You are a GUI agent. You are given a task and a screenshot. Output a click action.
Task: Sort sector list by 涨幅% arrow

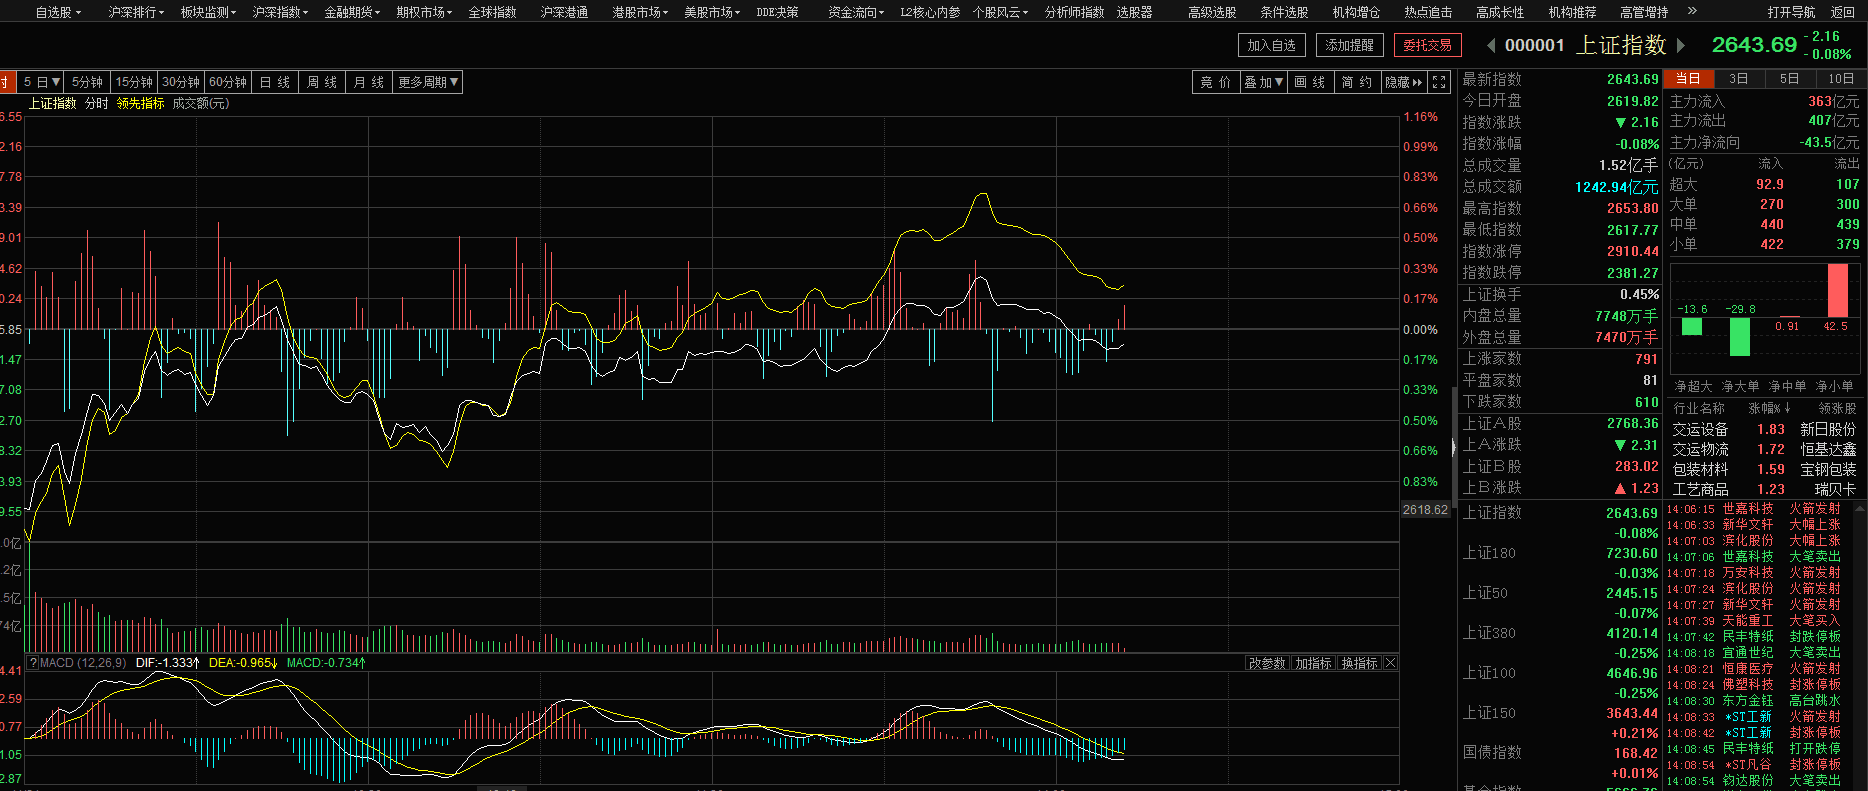click(1787, 408)
